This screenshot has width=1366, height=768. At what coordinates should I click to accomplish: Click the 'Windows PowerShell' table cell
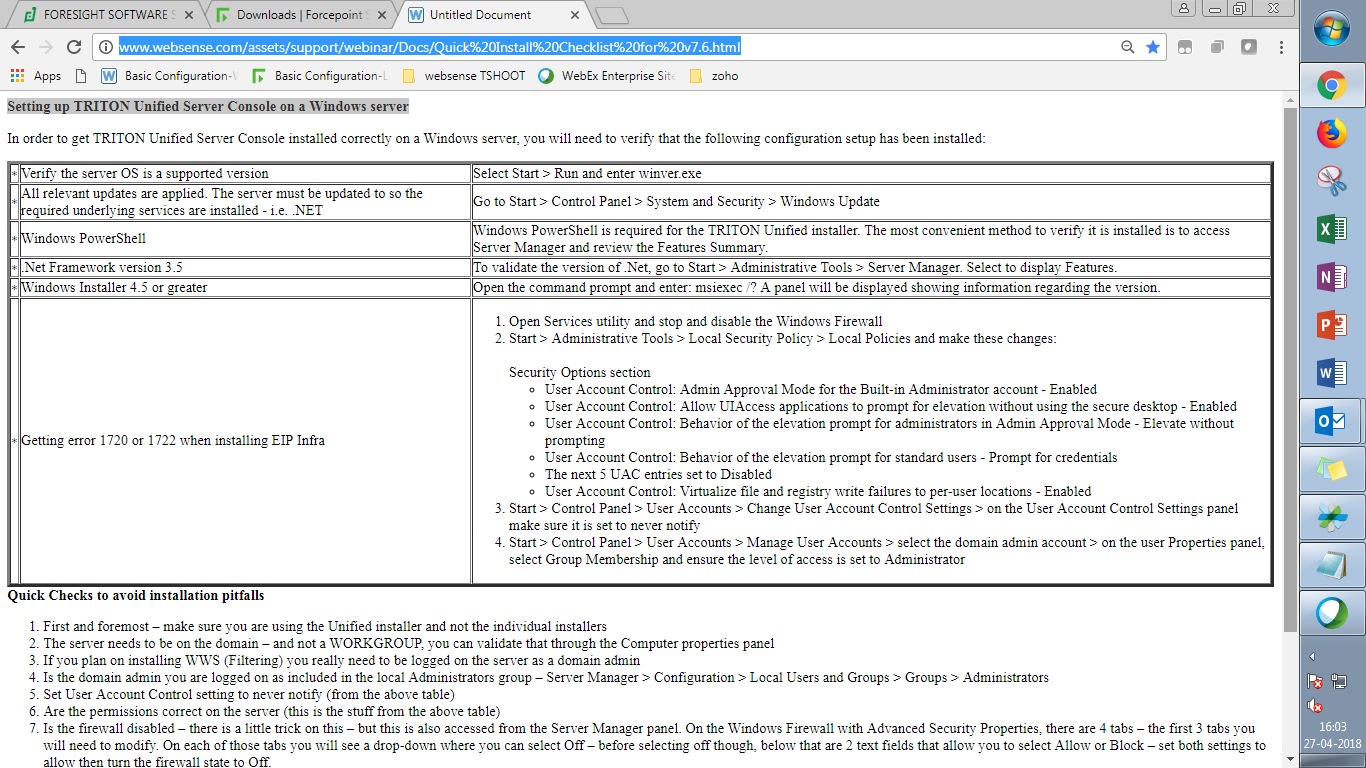coord(245,238)
